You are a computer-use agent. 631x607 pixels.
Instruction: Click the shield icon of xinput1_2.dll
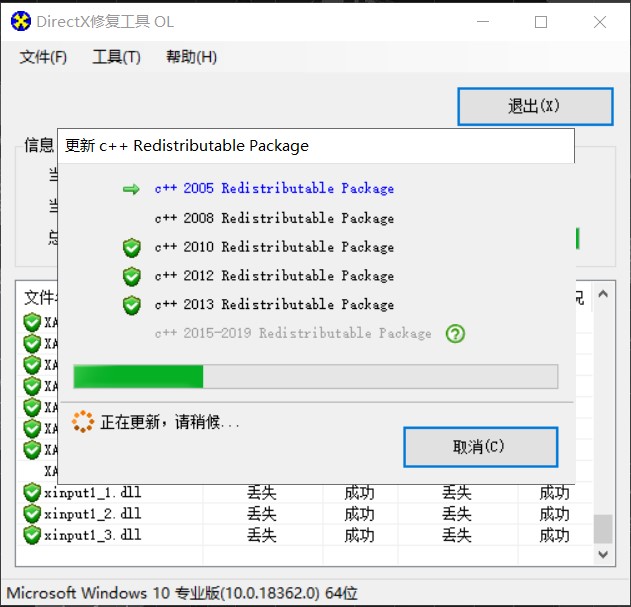click(x=32, y=514)
